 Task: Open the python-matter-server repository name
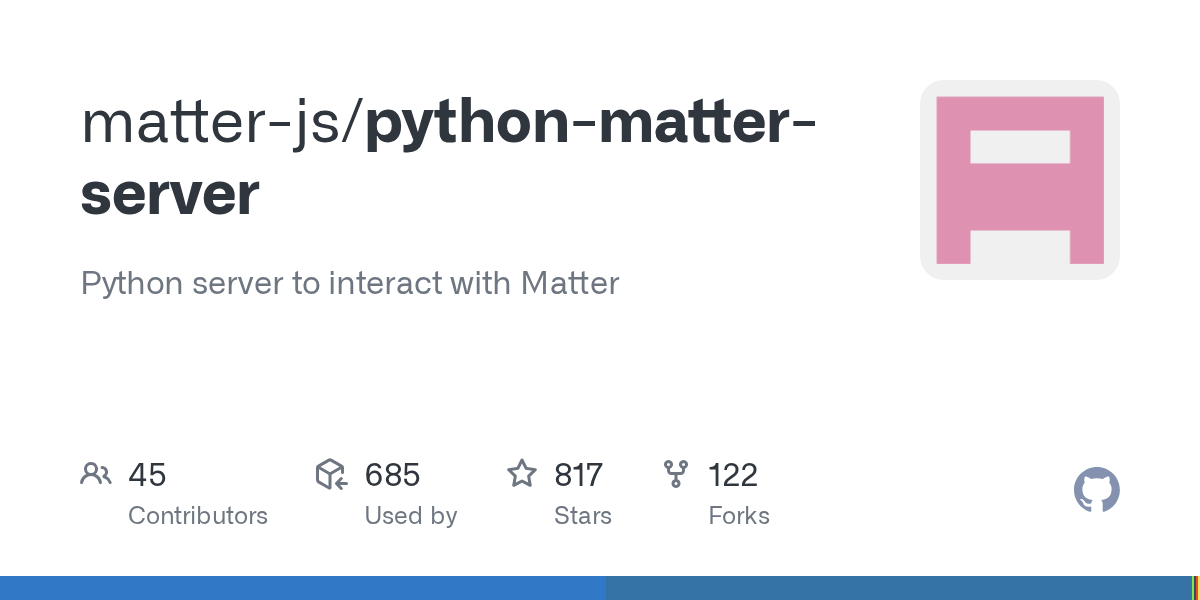[590, 121]
